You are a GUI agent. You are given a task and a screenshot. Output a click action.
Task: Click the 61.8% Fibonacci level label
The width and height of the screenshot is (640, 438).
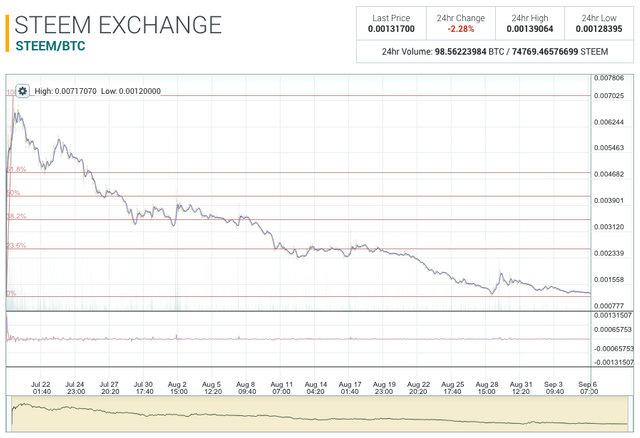pos(17,169)
